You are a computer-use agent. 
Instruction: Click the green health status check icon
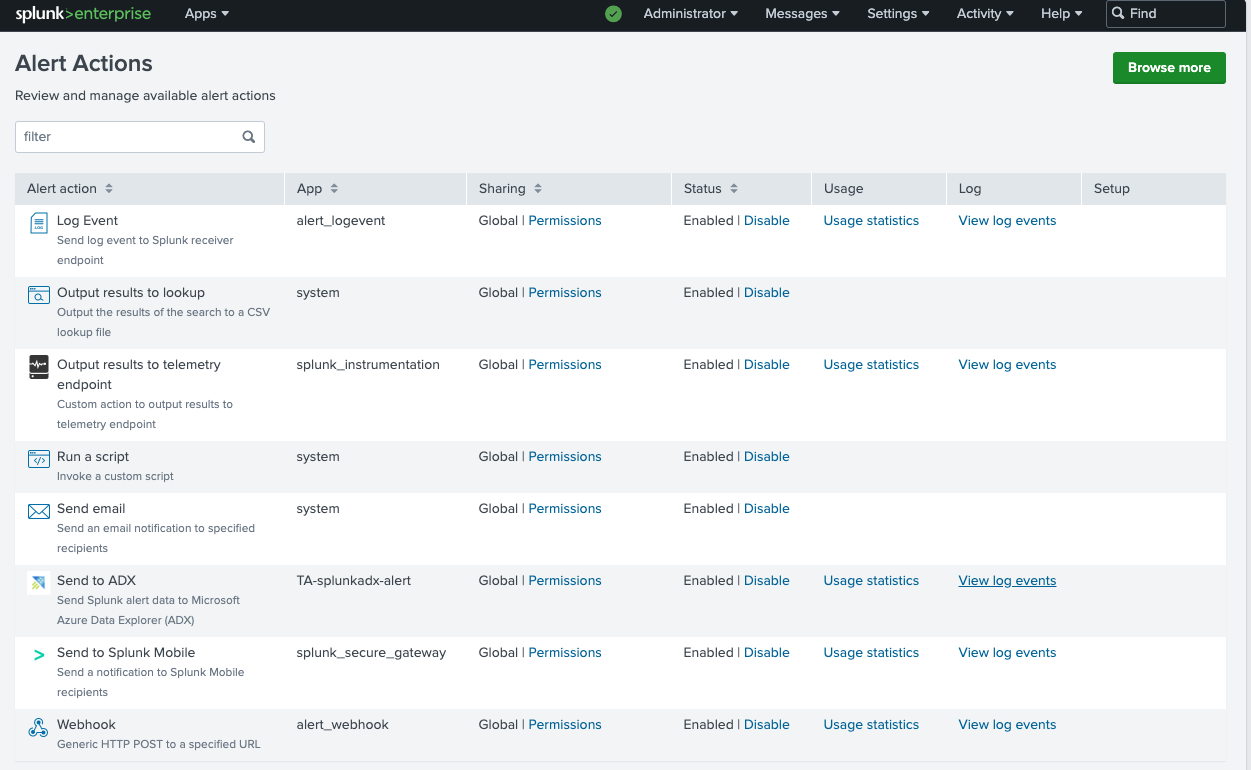click(614, 14)
